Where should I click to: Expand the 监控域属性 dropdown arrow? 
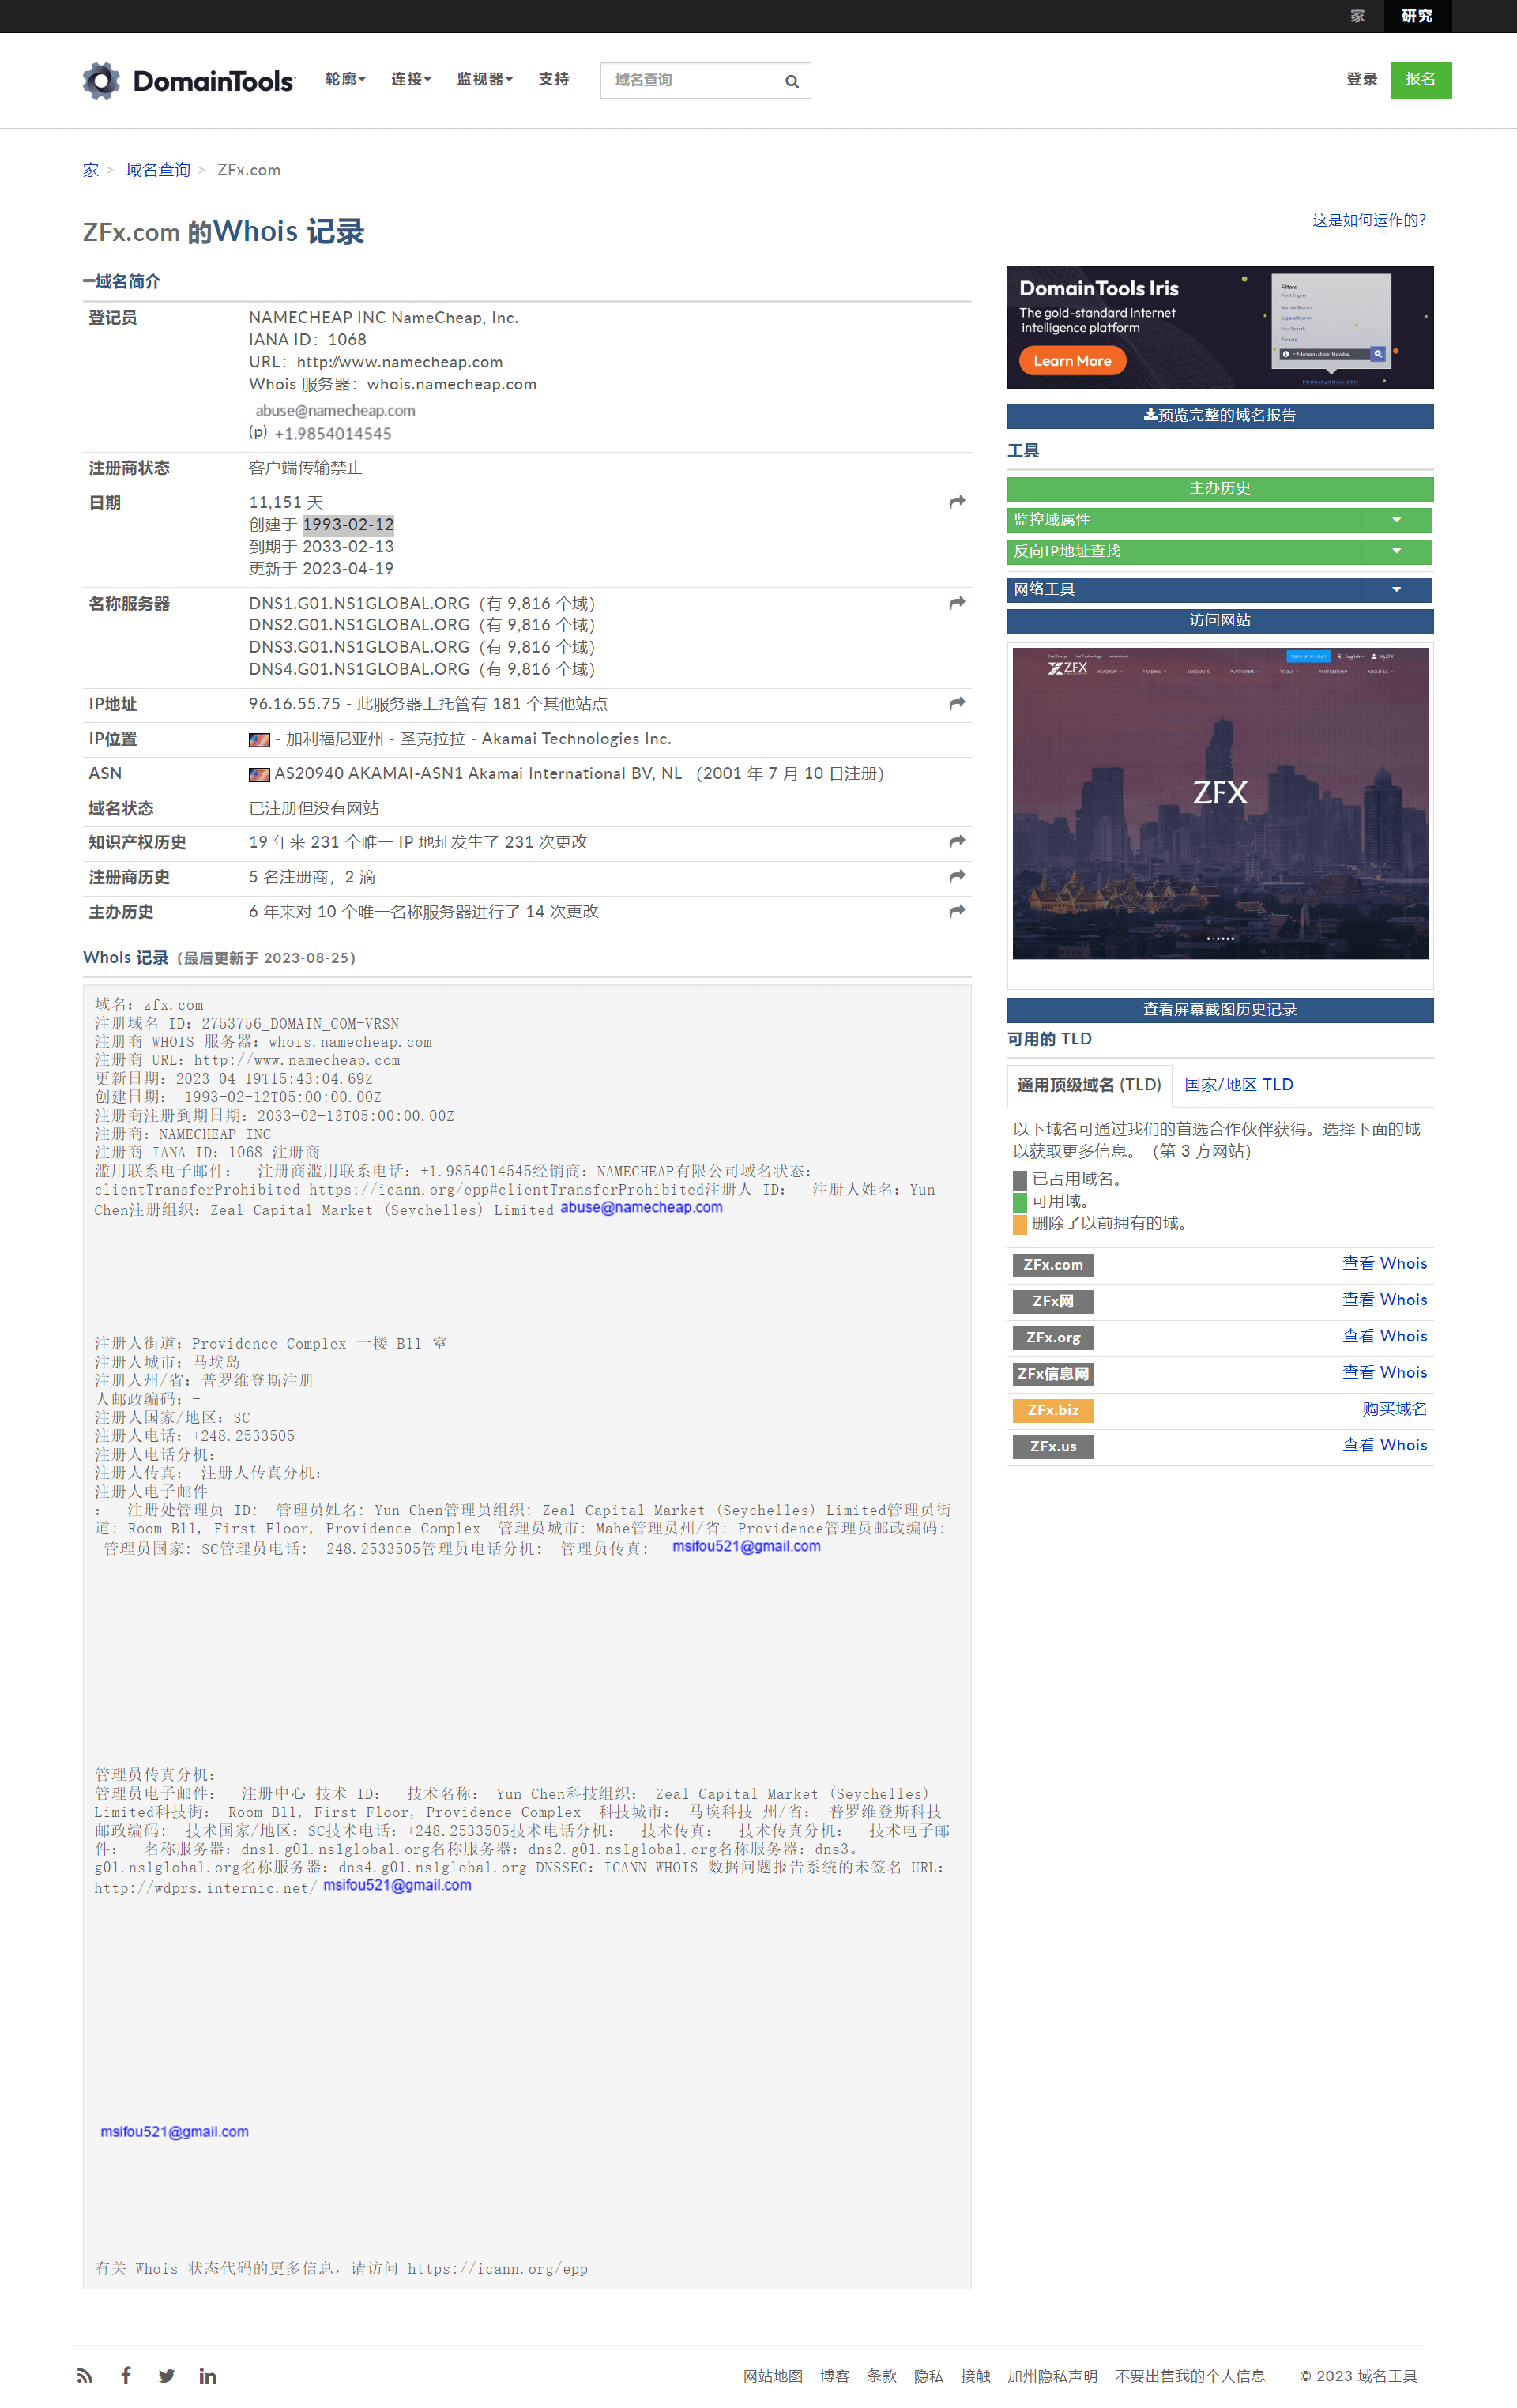point(1396,520)
